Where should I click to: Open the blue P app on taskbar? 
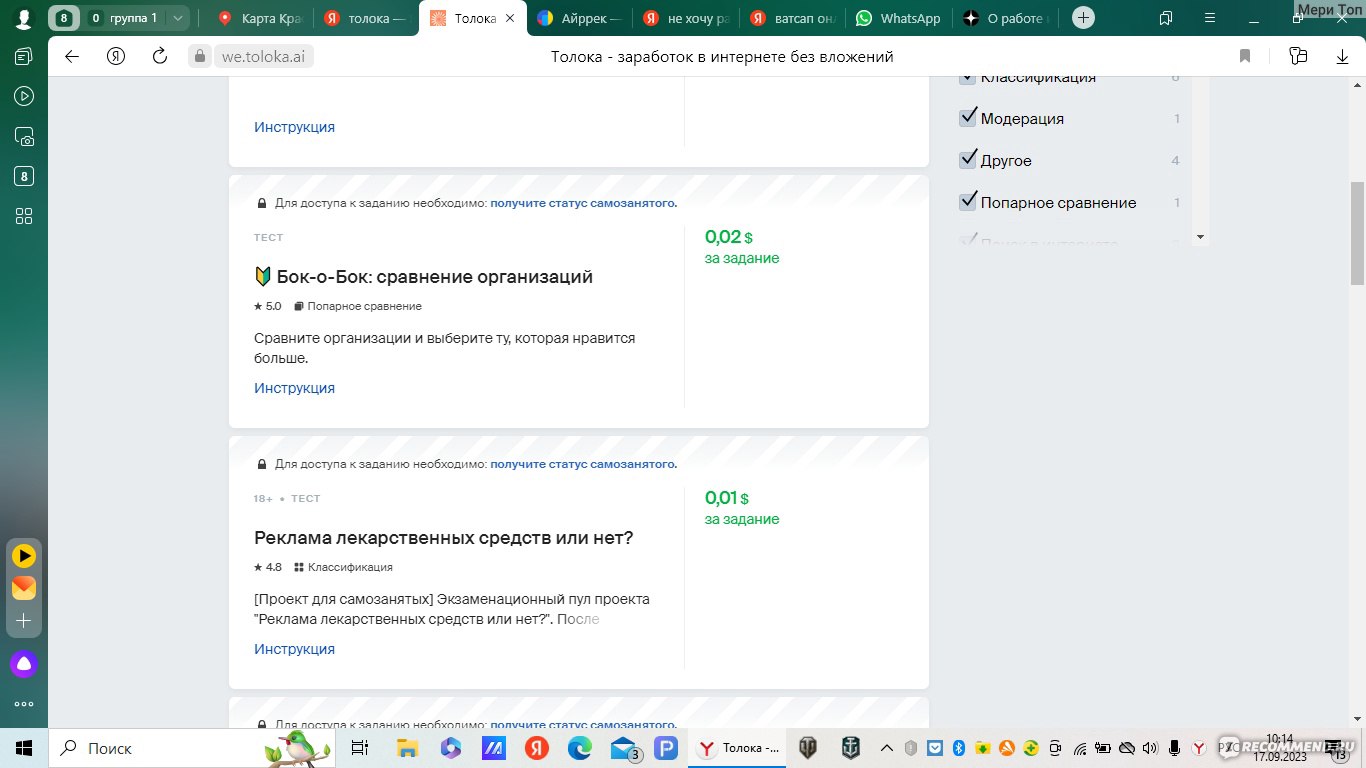coord(666,748)
